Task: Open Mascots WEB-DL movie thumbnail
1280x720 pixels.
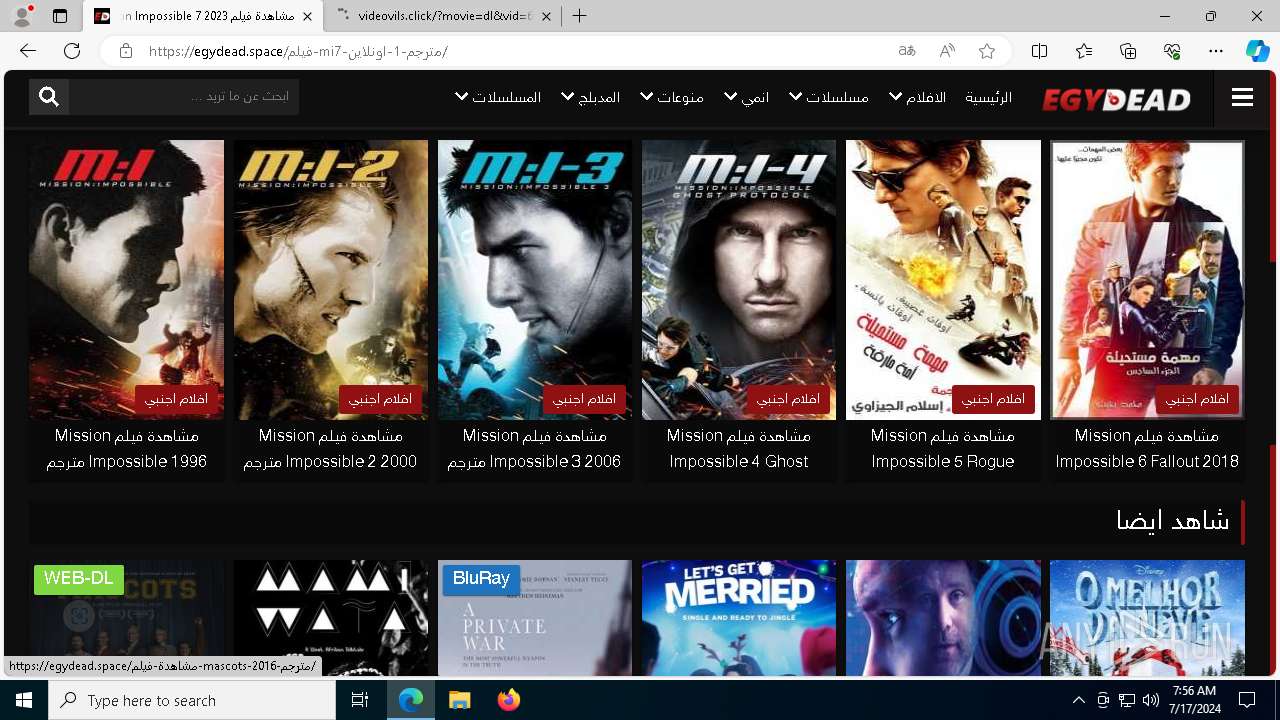Action: click(x=126, y=618)
